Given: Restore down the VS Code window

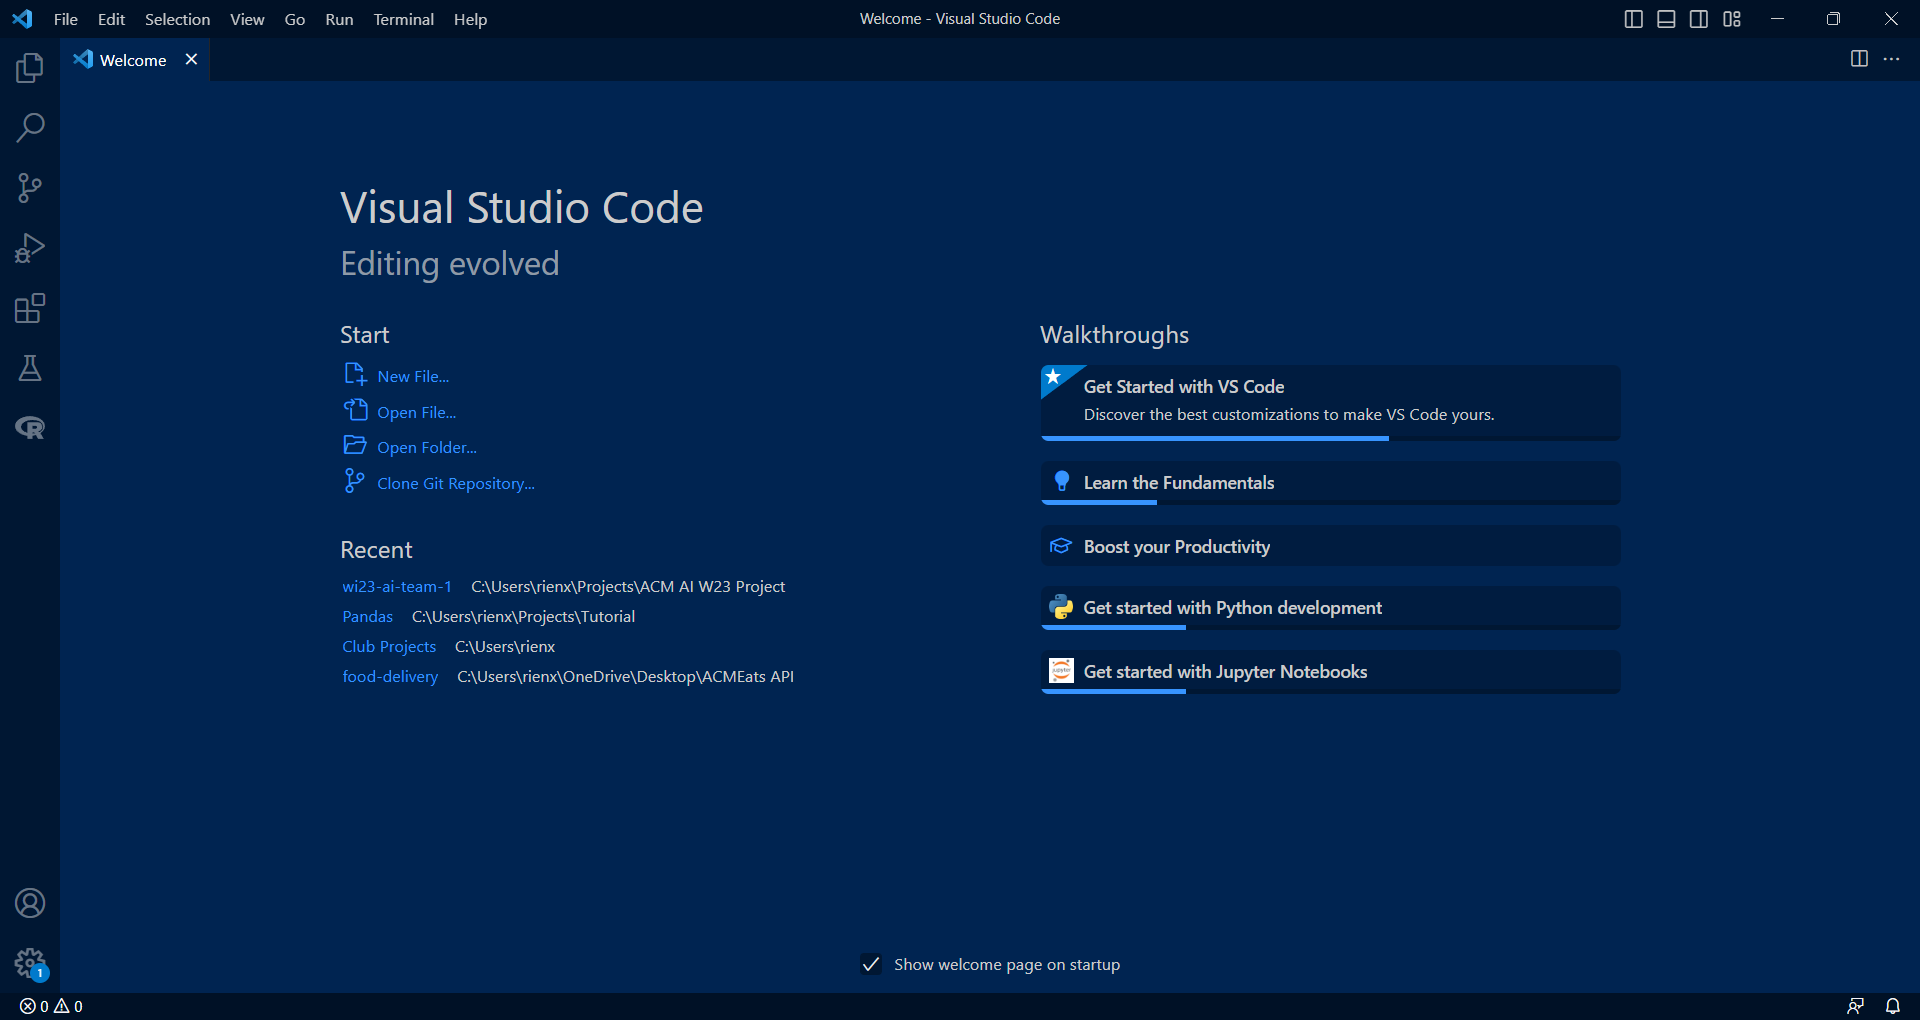Looking at the screenshot, I should tap(1833, 19).
